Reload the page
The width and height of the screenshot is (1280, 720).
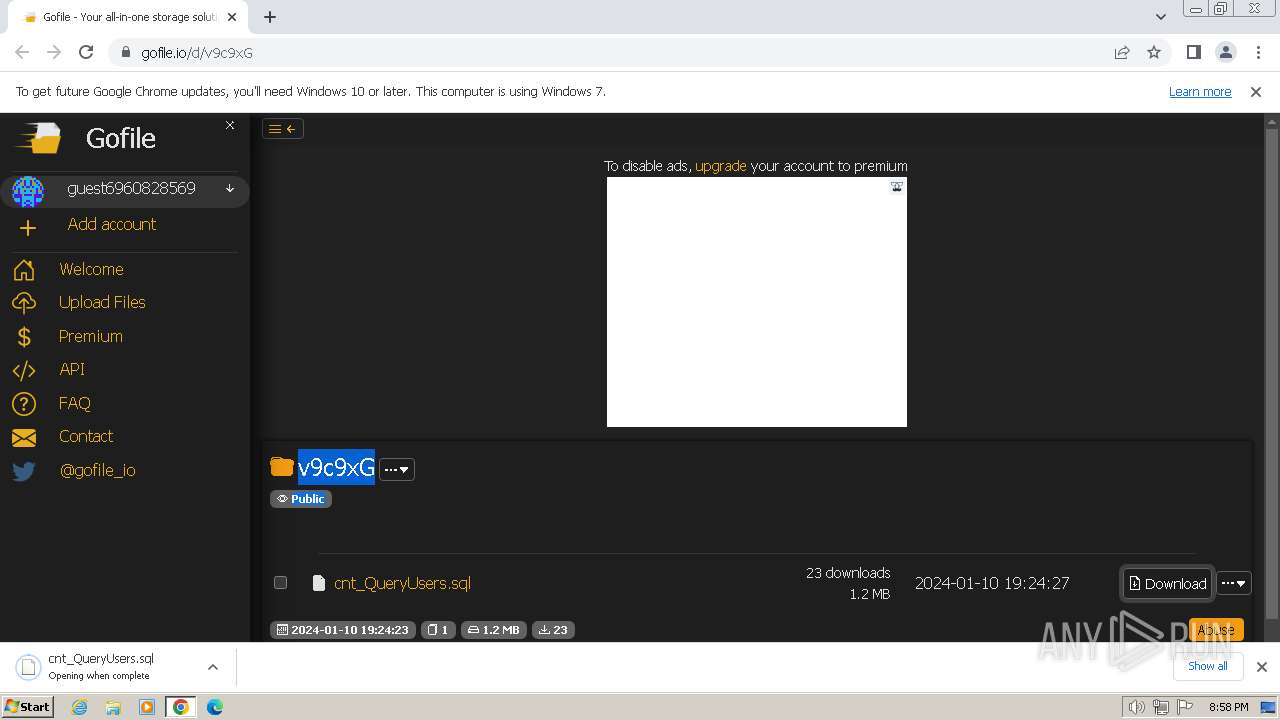click(x=86, y=52)
